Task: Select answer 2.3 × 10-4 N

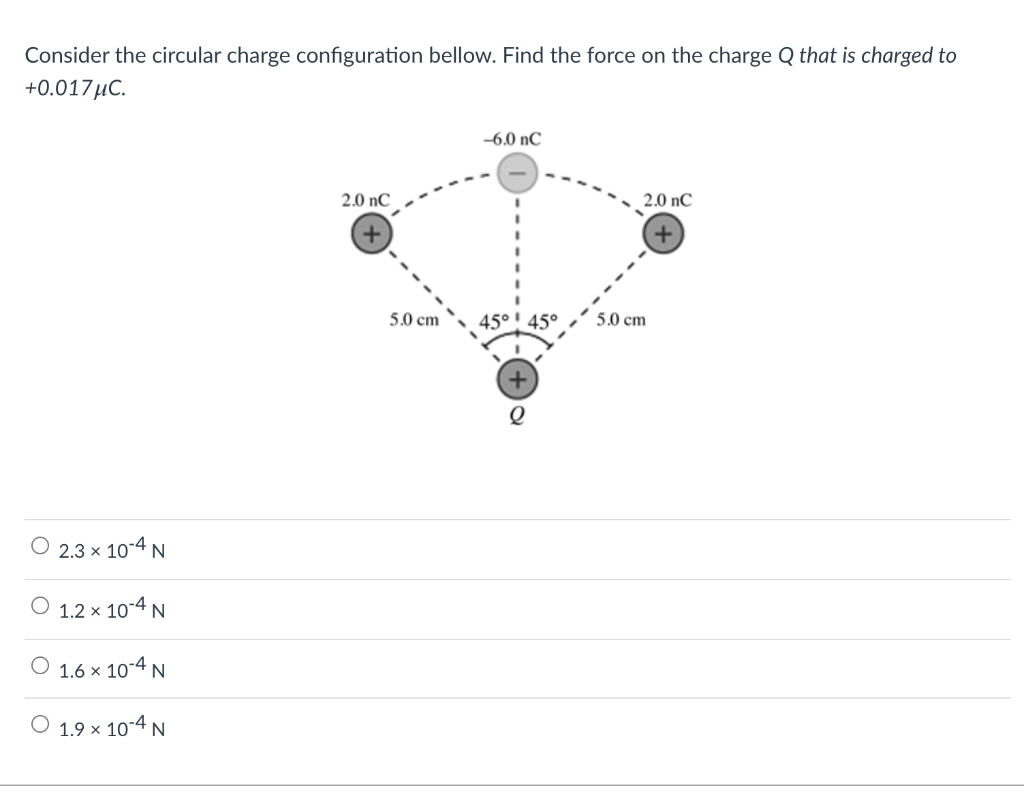Action: click(37, 545)
